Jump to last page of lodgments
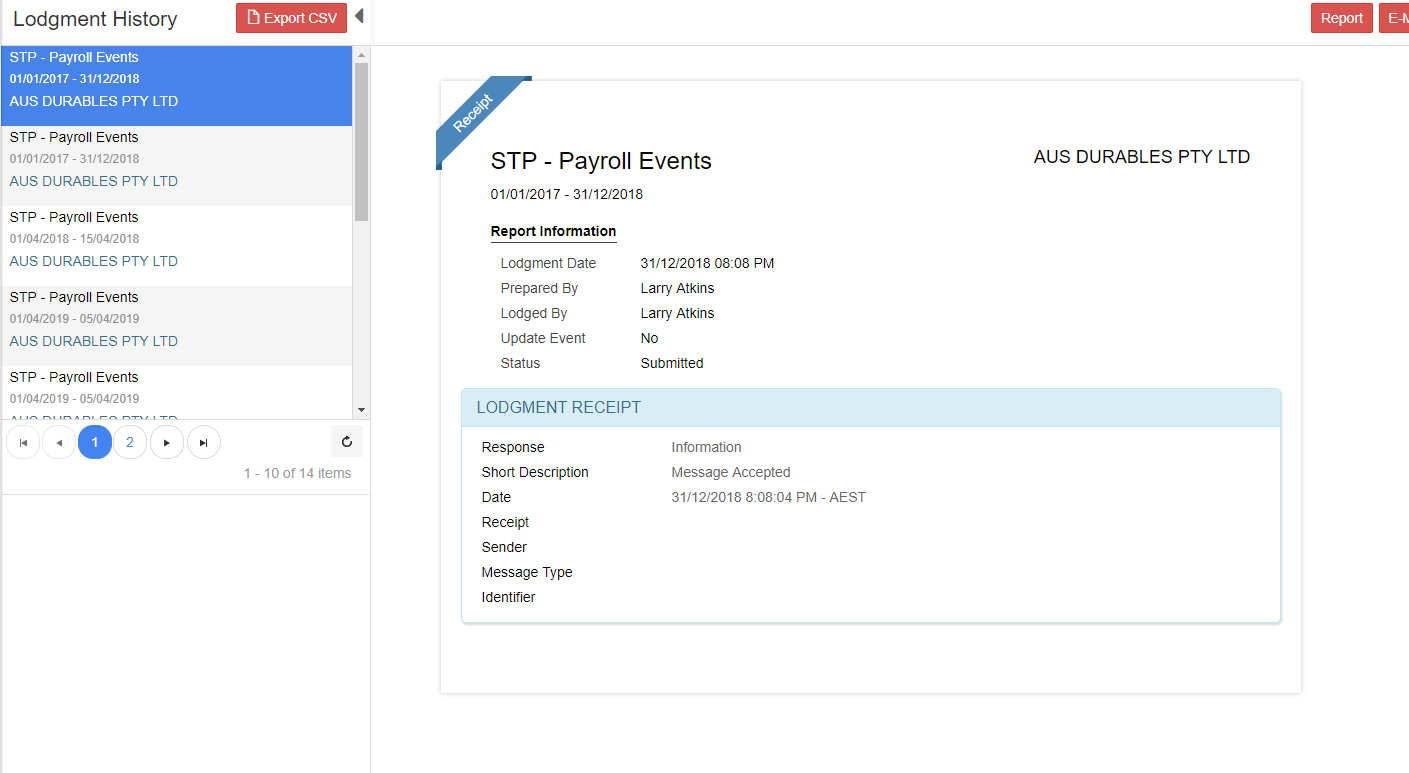The width and height of the screenshot is (1409, 773). point(203,442)
